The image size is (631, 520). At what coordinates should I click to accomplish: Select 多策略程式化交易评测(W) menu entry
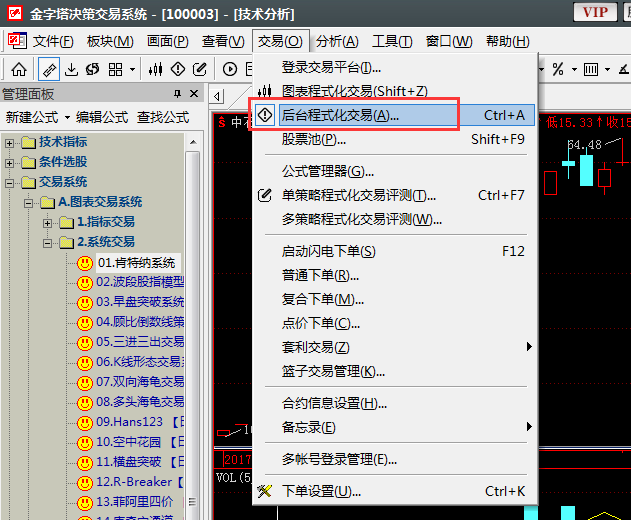tap(395, 219)
